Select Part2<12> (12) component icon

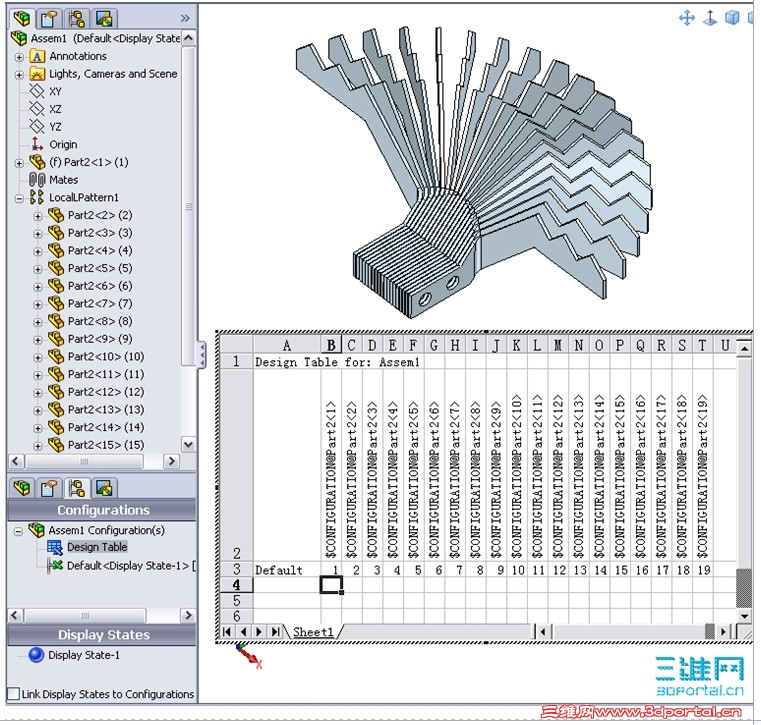[x=56, y=392]
